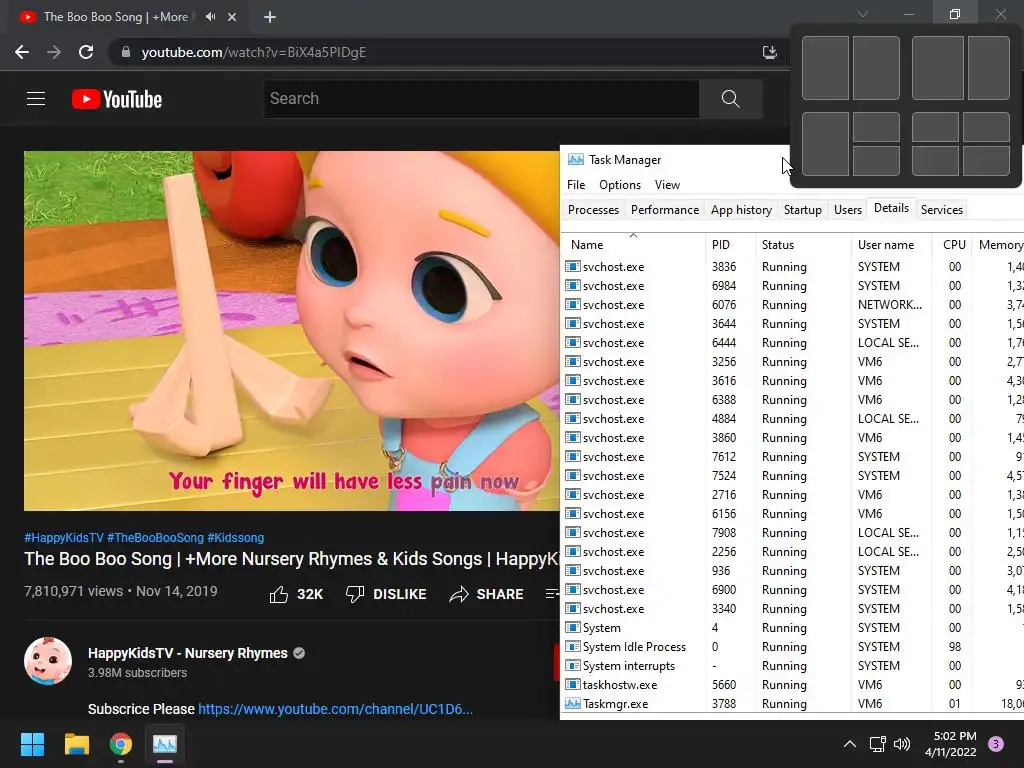The width and height of the screenshot is (1024, 768).
Task: Switch to the Startup tab
Action: (803, 210)
